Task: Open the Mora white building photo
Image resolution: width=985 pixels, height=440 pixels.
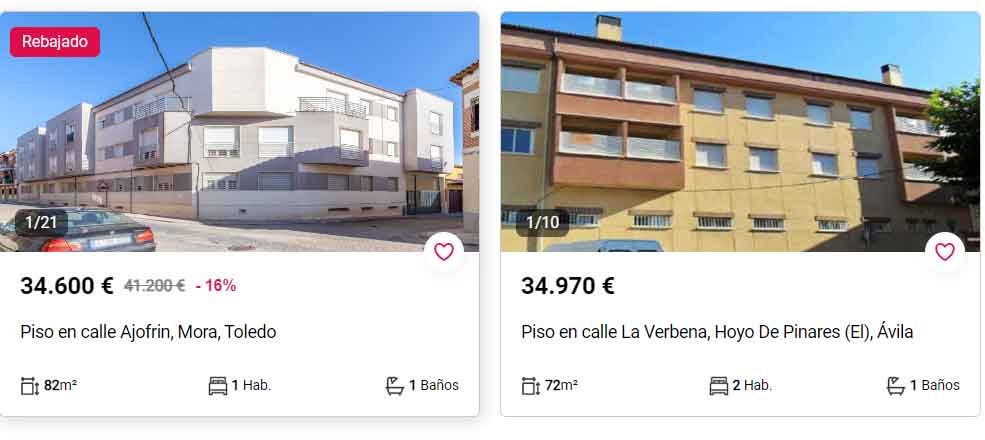Action: [239, 132]
